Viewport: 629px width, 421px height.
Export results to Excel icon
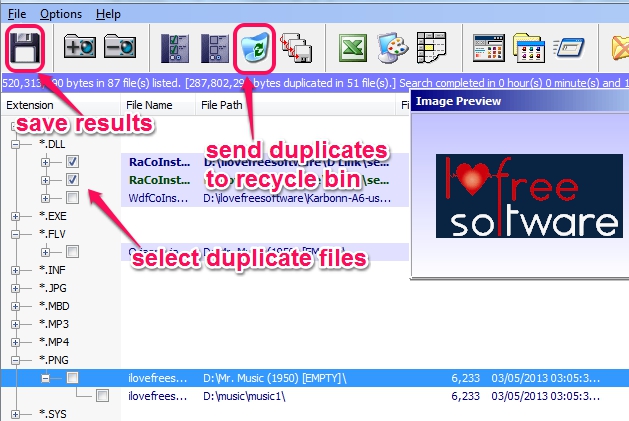(x=352, y=48)
